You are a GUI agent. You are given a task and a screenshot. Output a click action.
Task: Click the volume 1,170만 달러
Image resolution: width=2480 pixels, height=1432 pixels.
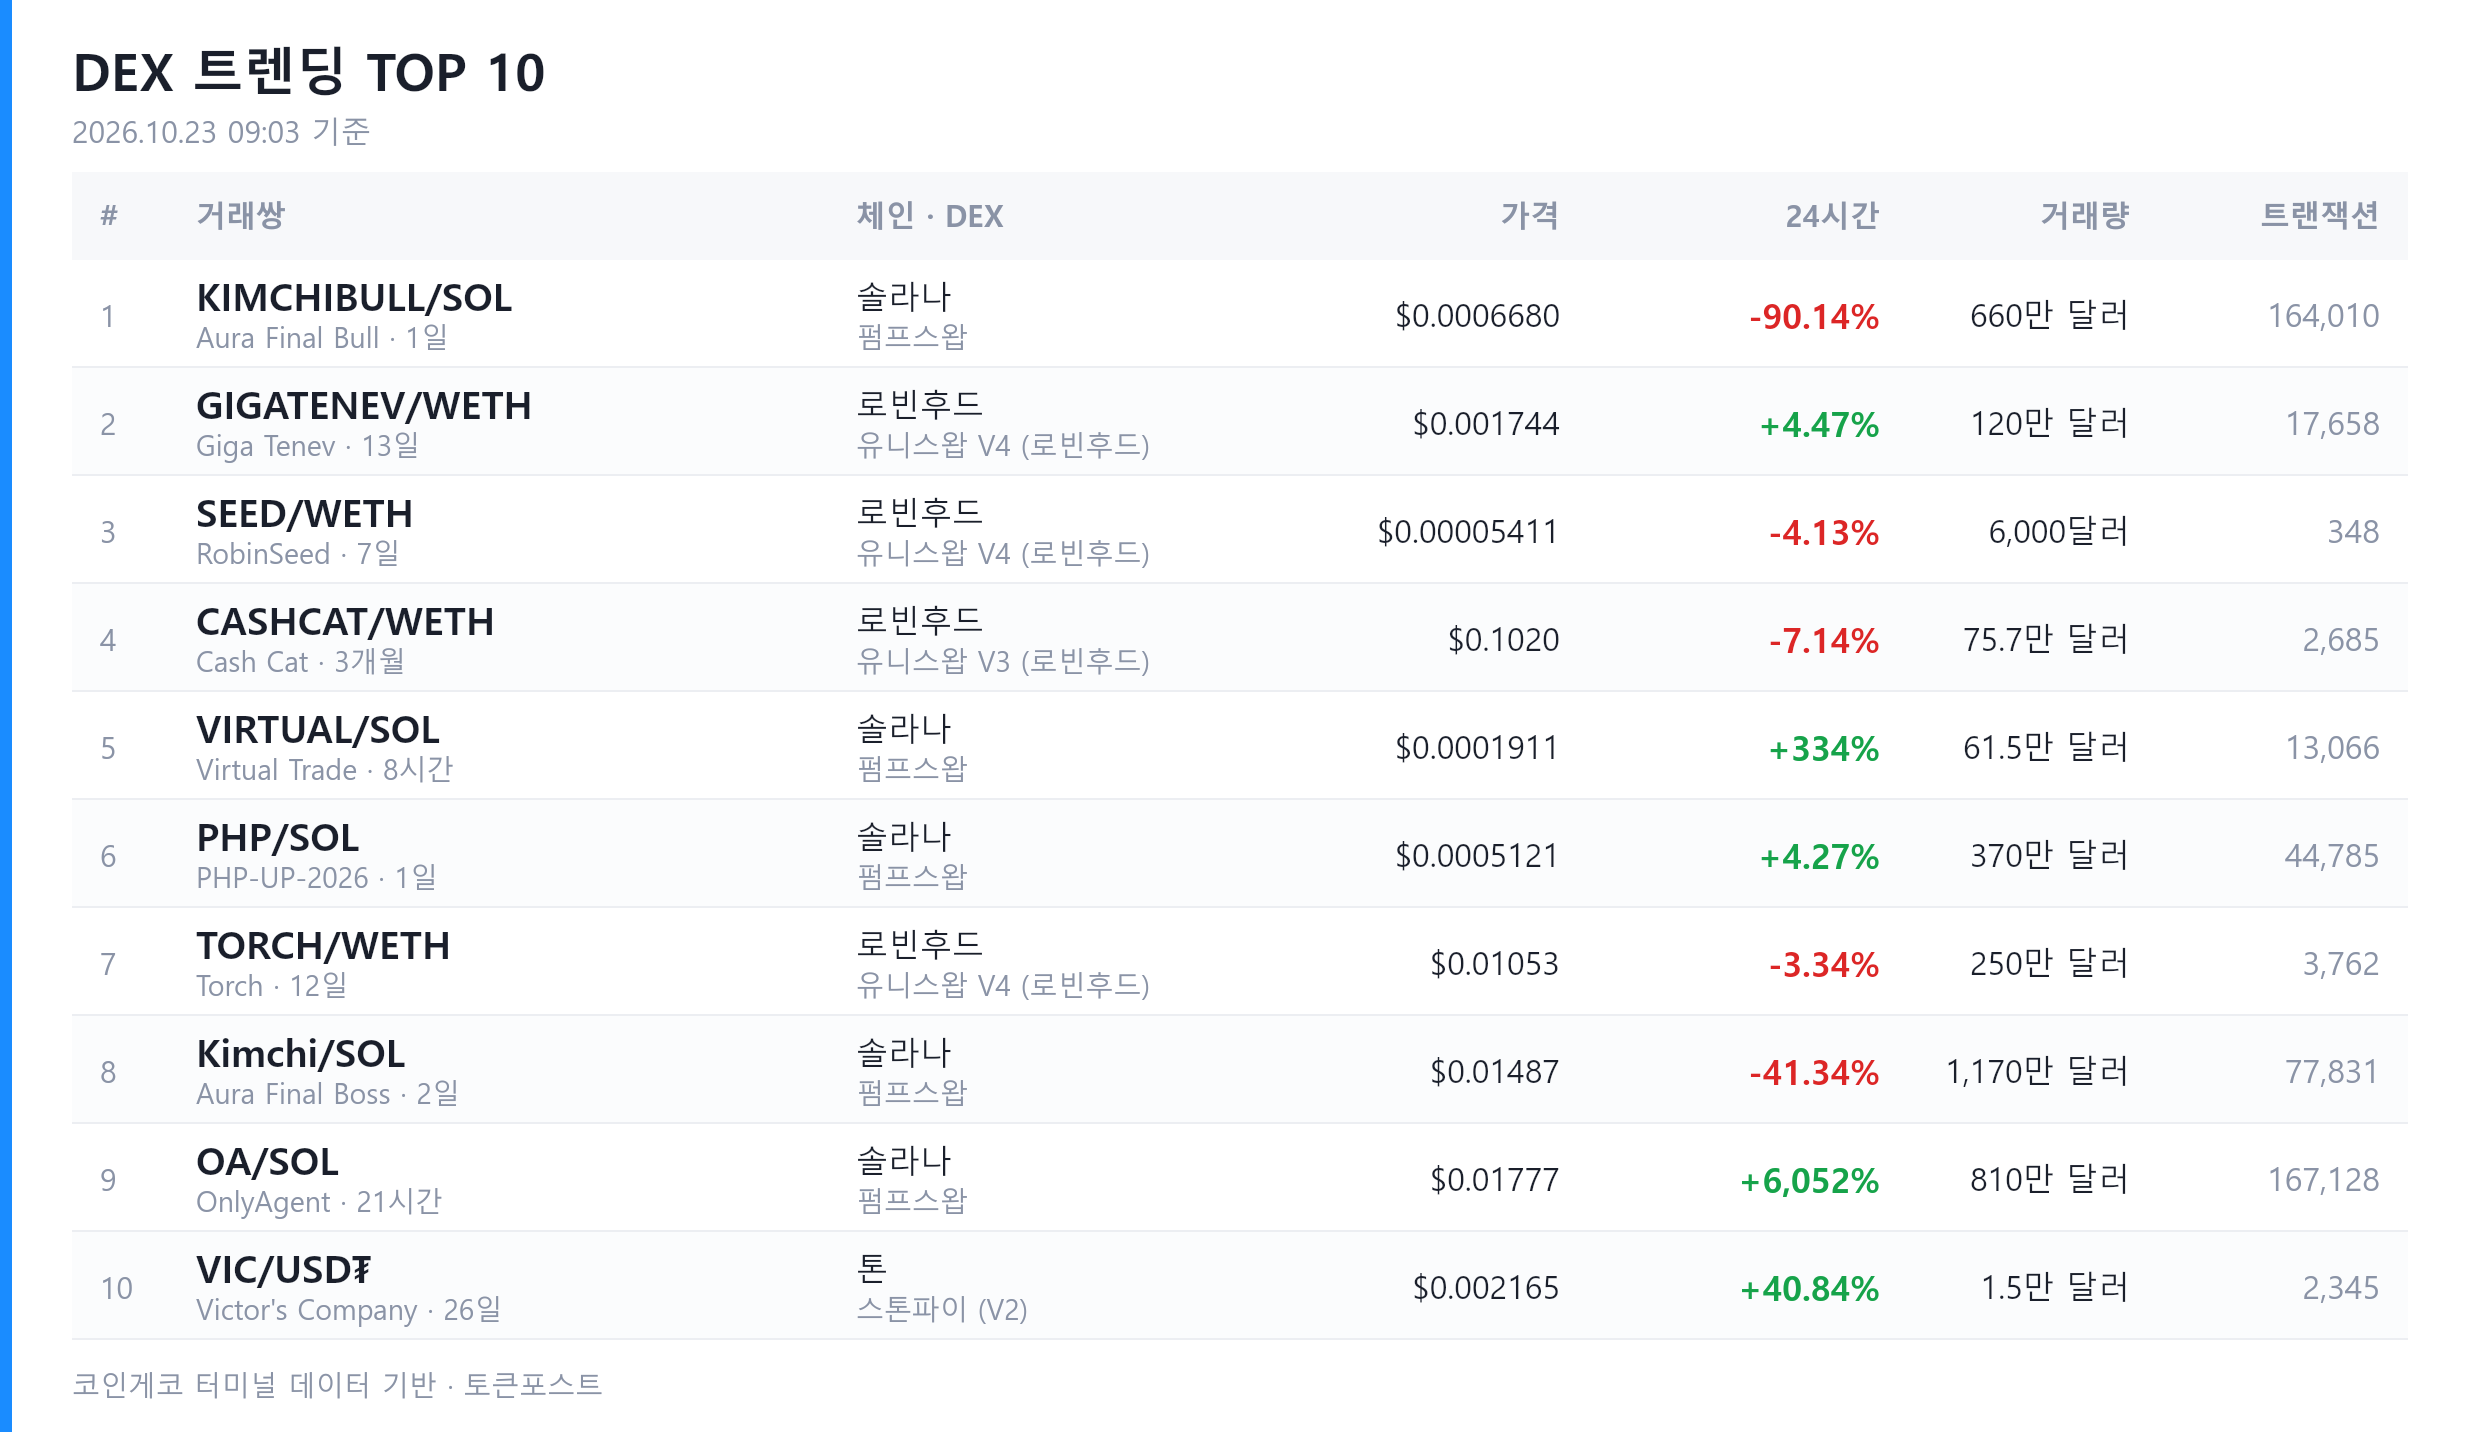2037,1072
